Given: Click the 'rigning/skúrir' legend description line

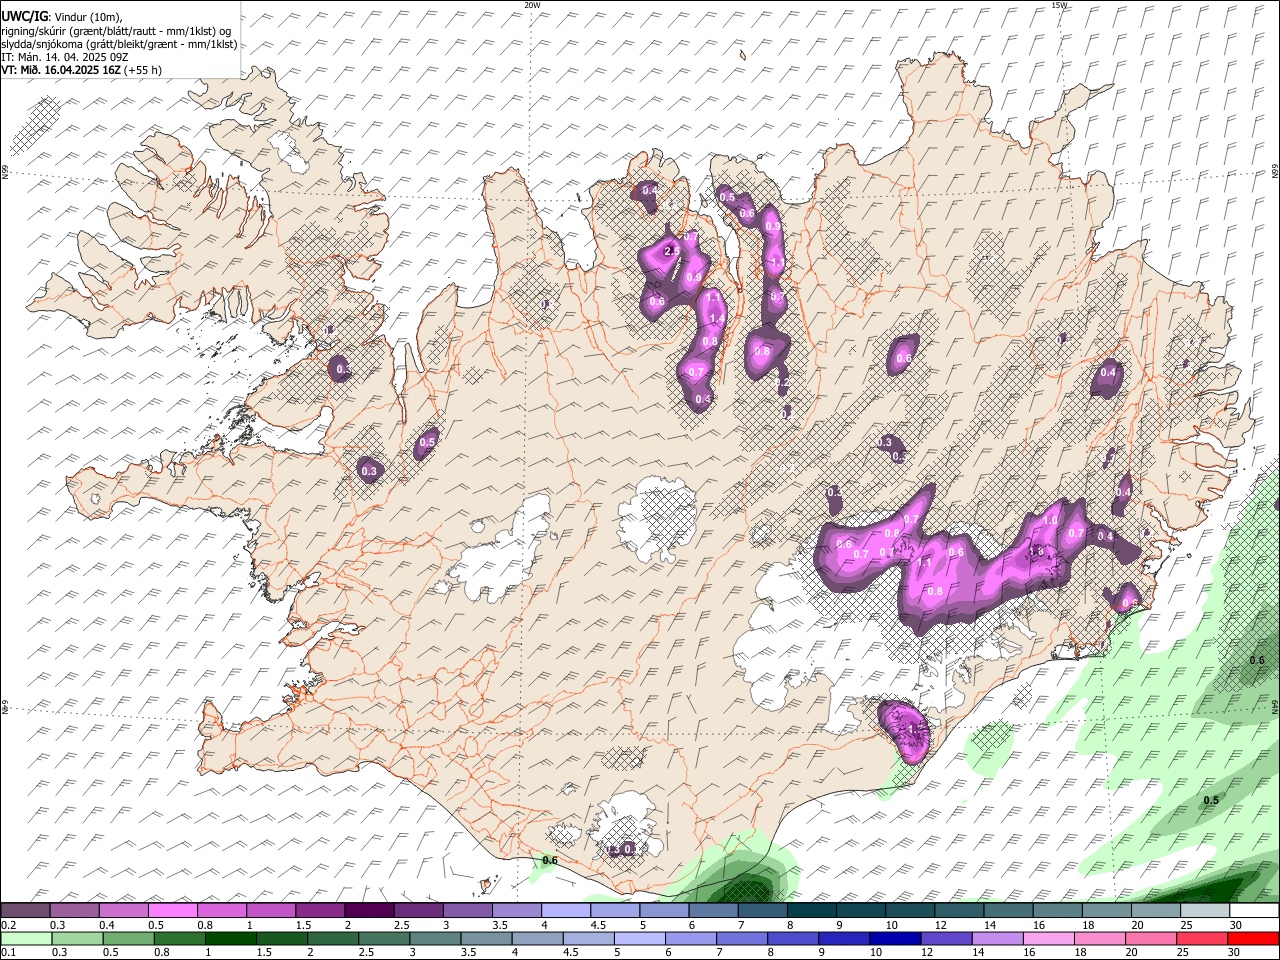Looking at the screenshot, I should click(116, 31).
